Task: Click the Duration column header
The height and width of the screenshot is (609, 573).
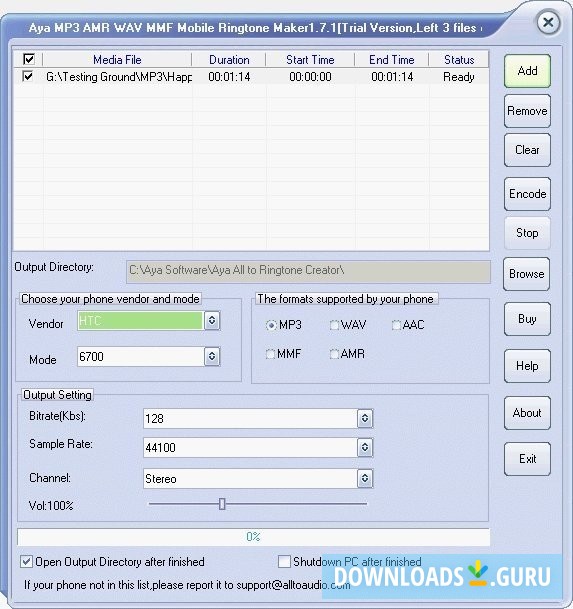Action: pos(229,60)
